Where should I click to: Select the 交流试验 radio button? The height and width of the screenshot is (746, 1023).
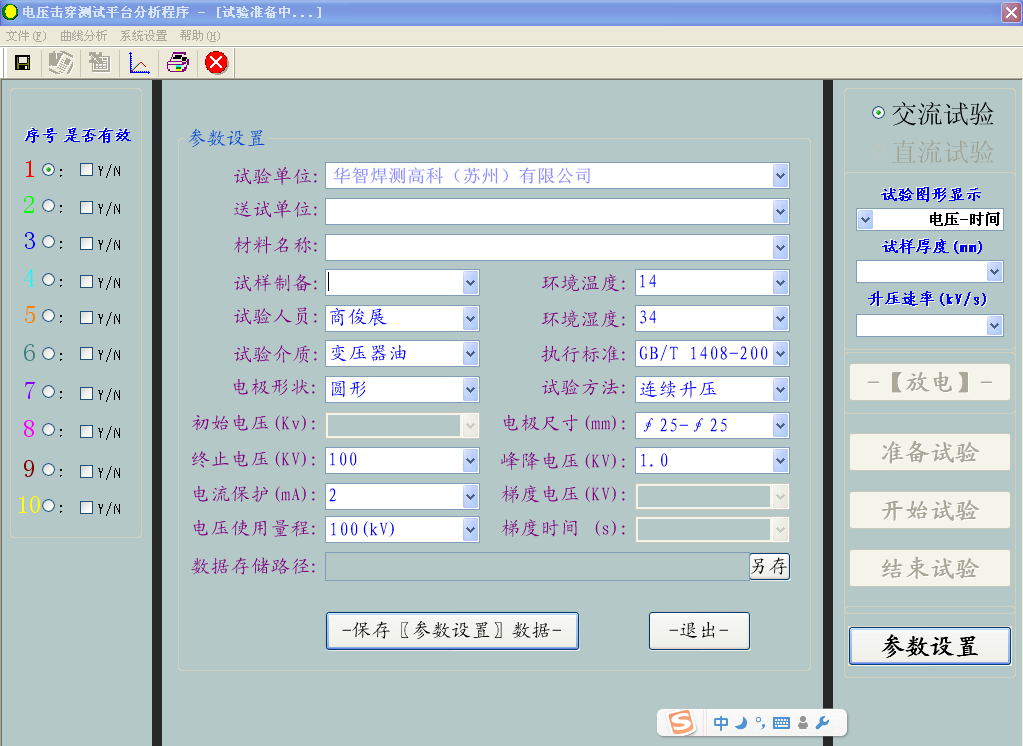[878, 113]
